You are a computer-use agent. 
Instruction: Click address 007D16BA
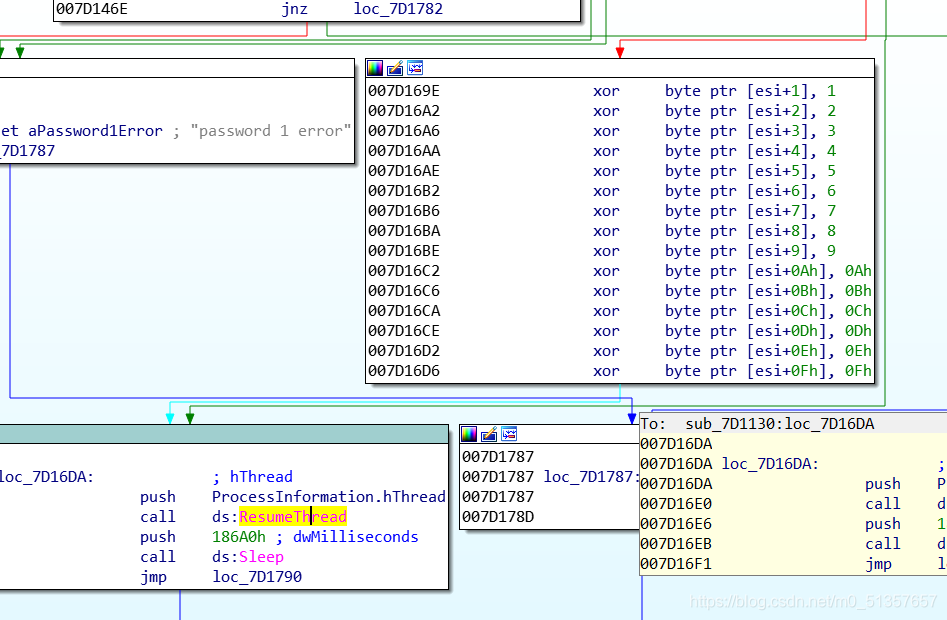coord(404,231)
